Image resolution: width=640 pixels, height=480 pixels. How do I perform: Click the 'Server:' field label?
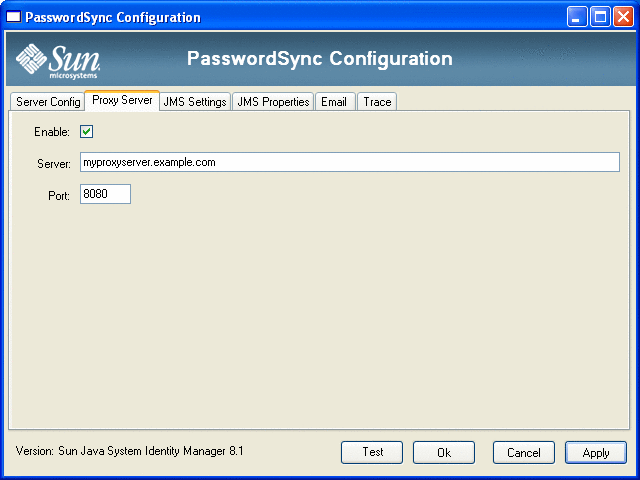coord(54,164)
